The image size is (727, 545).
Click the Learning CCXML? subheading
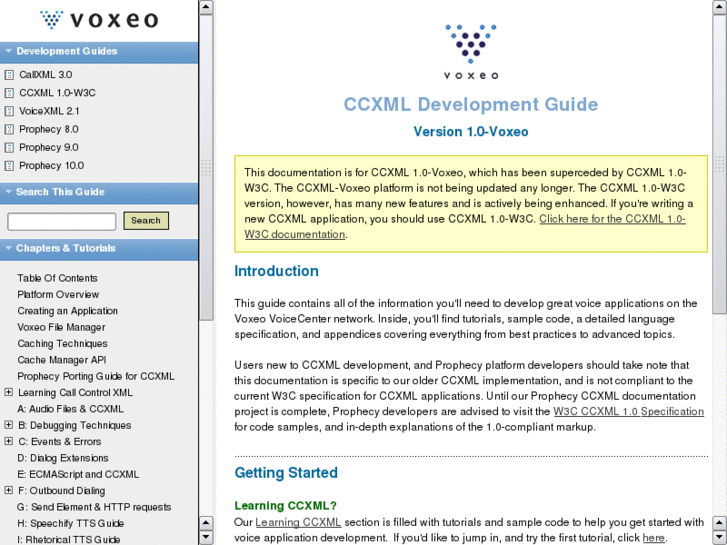[x=286, y=506]
